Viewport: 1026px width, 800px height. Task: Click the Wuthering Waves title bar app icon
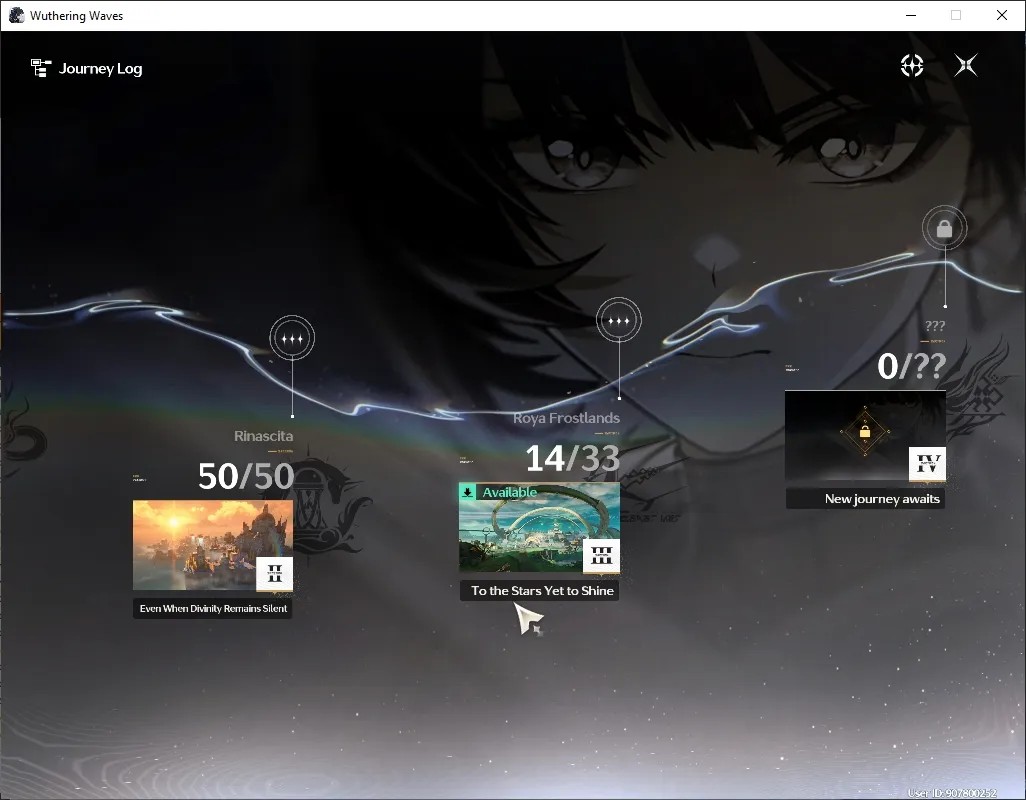click(16, 15)
